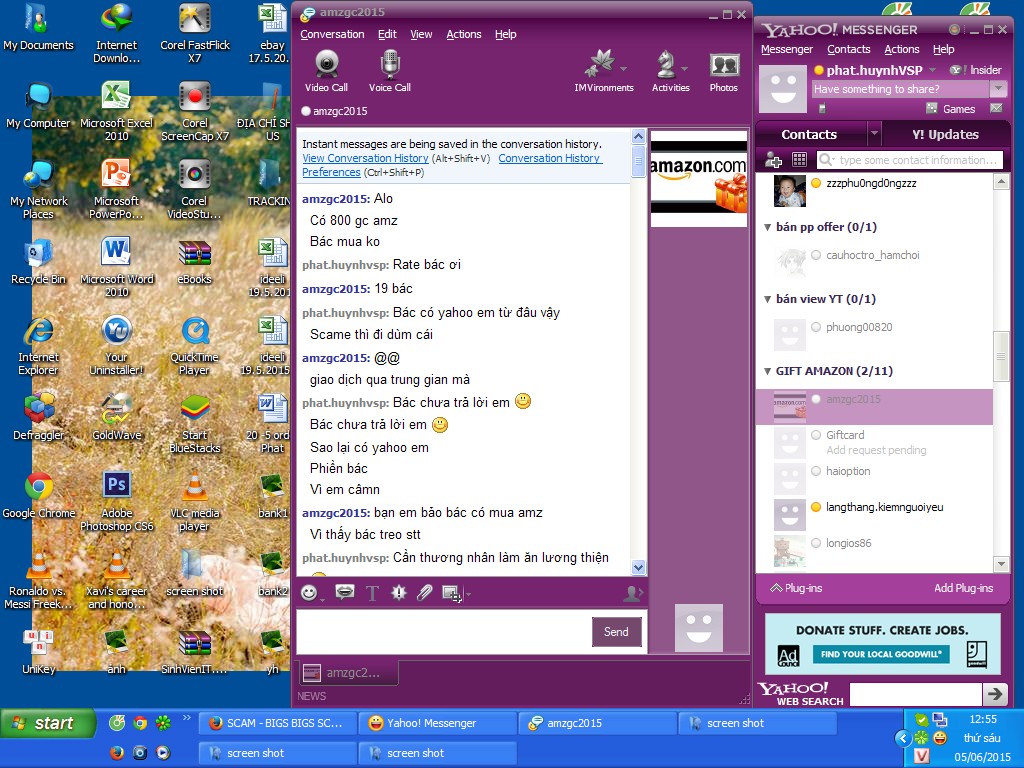Open Activities chess icon
Screen dimensions: 1024x768
[666, 71]
